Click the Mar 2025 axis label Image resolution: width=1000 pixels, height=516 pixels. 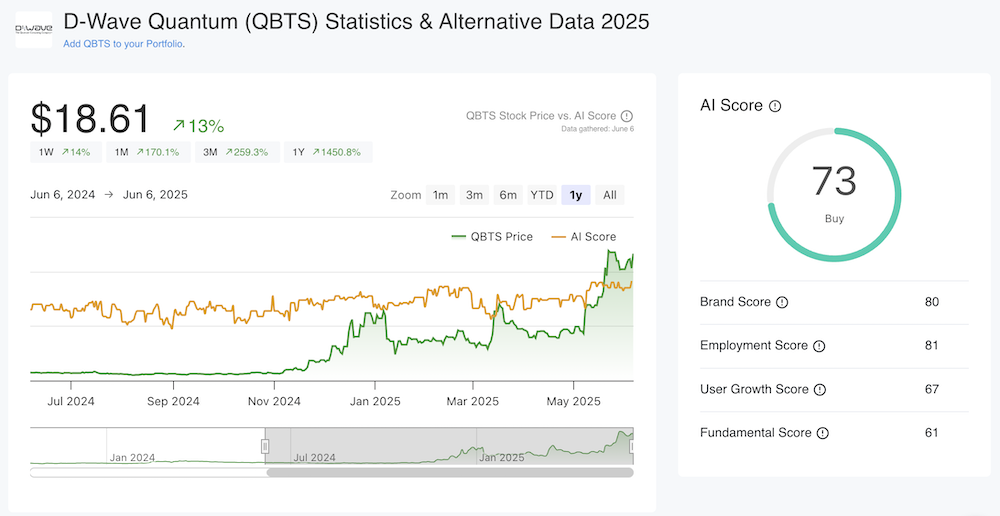[473, 401]
